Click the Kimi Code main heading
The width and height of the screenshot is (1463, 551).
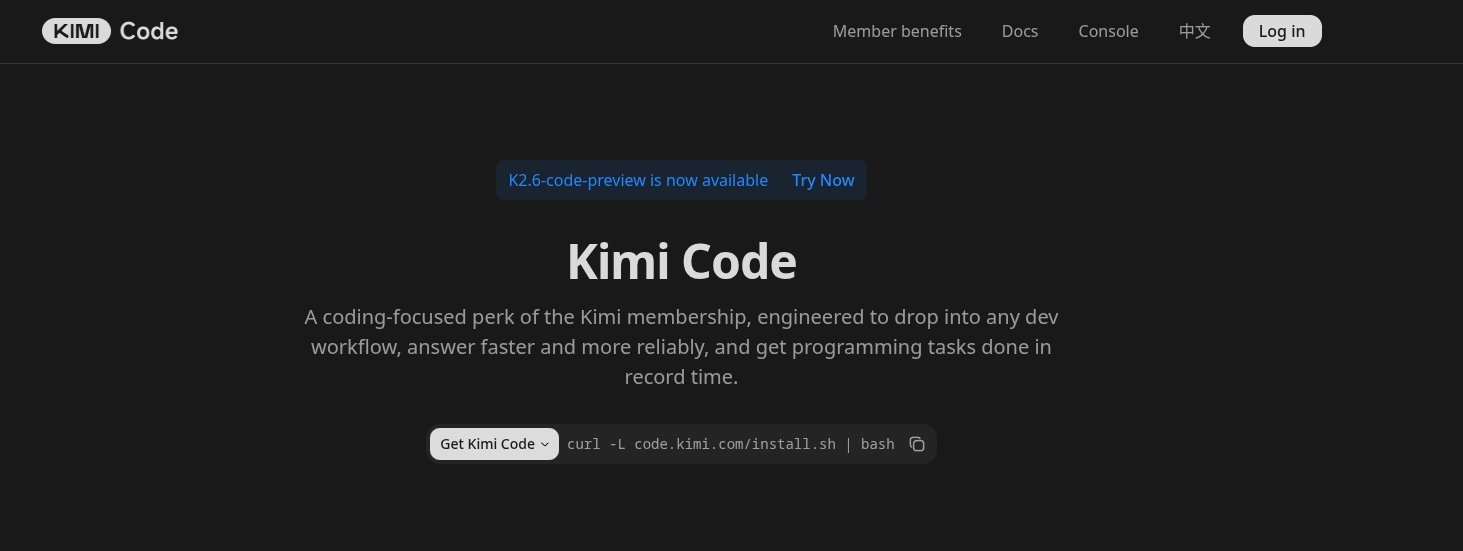tap(681, 262)
